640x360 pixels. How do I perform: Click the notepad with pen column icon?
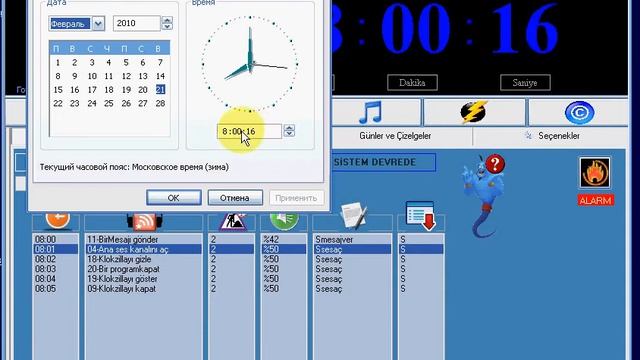click(353, 216)
